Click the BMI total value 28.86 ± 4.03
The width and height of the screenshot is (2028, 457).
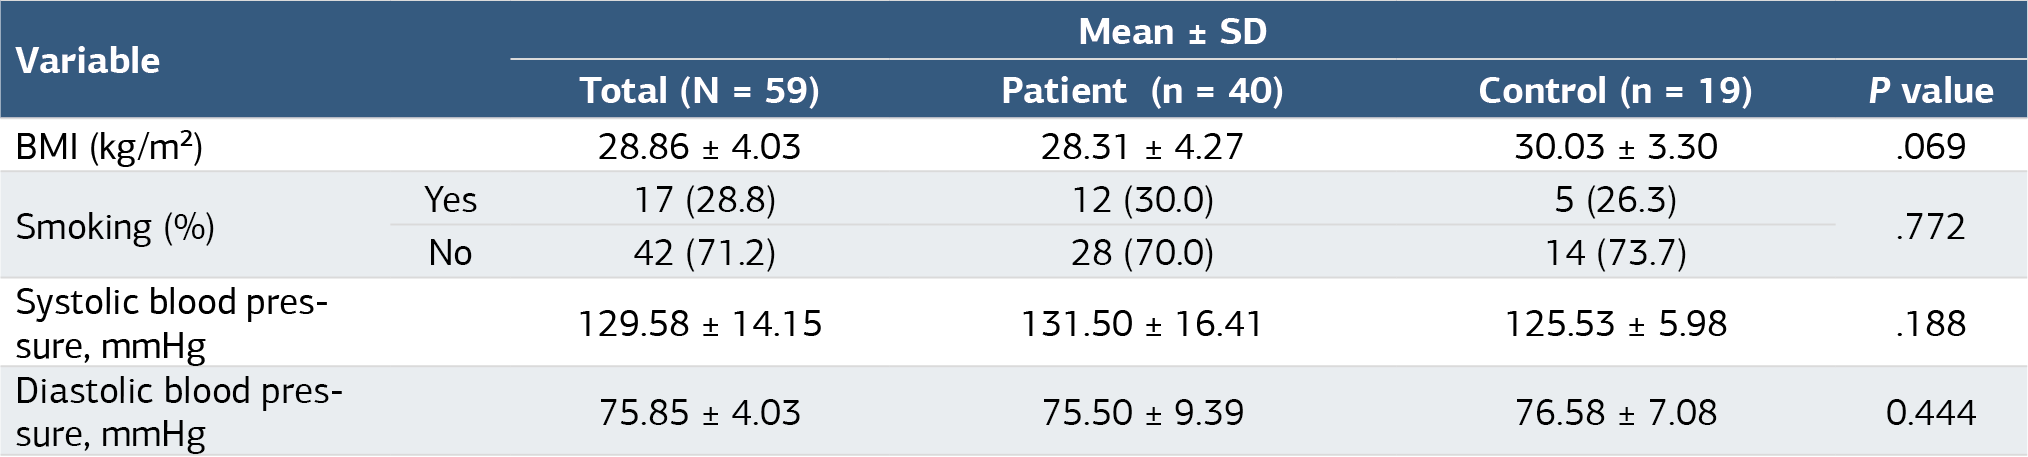click(700, 147)
